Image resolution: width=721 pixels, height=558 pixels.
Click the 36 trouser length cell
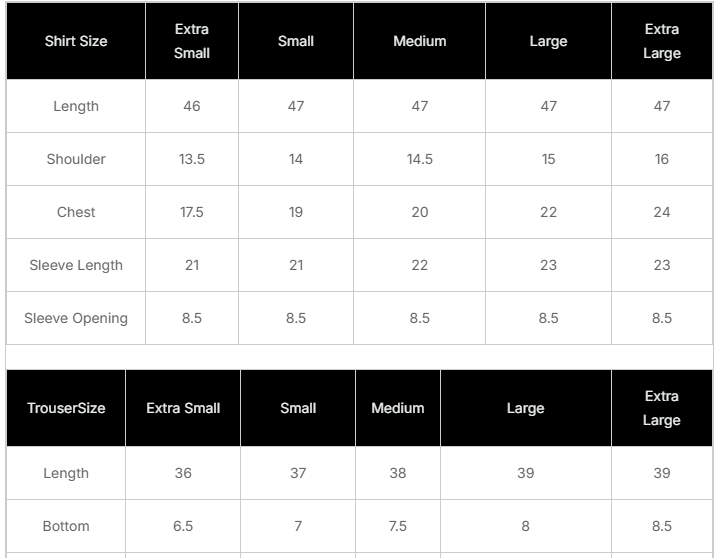click(183, 473)
